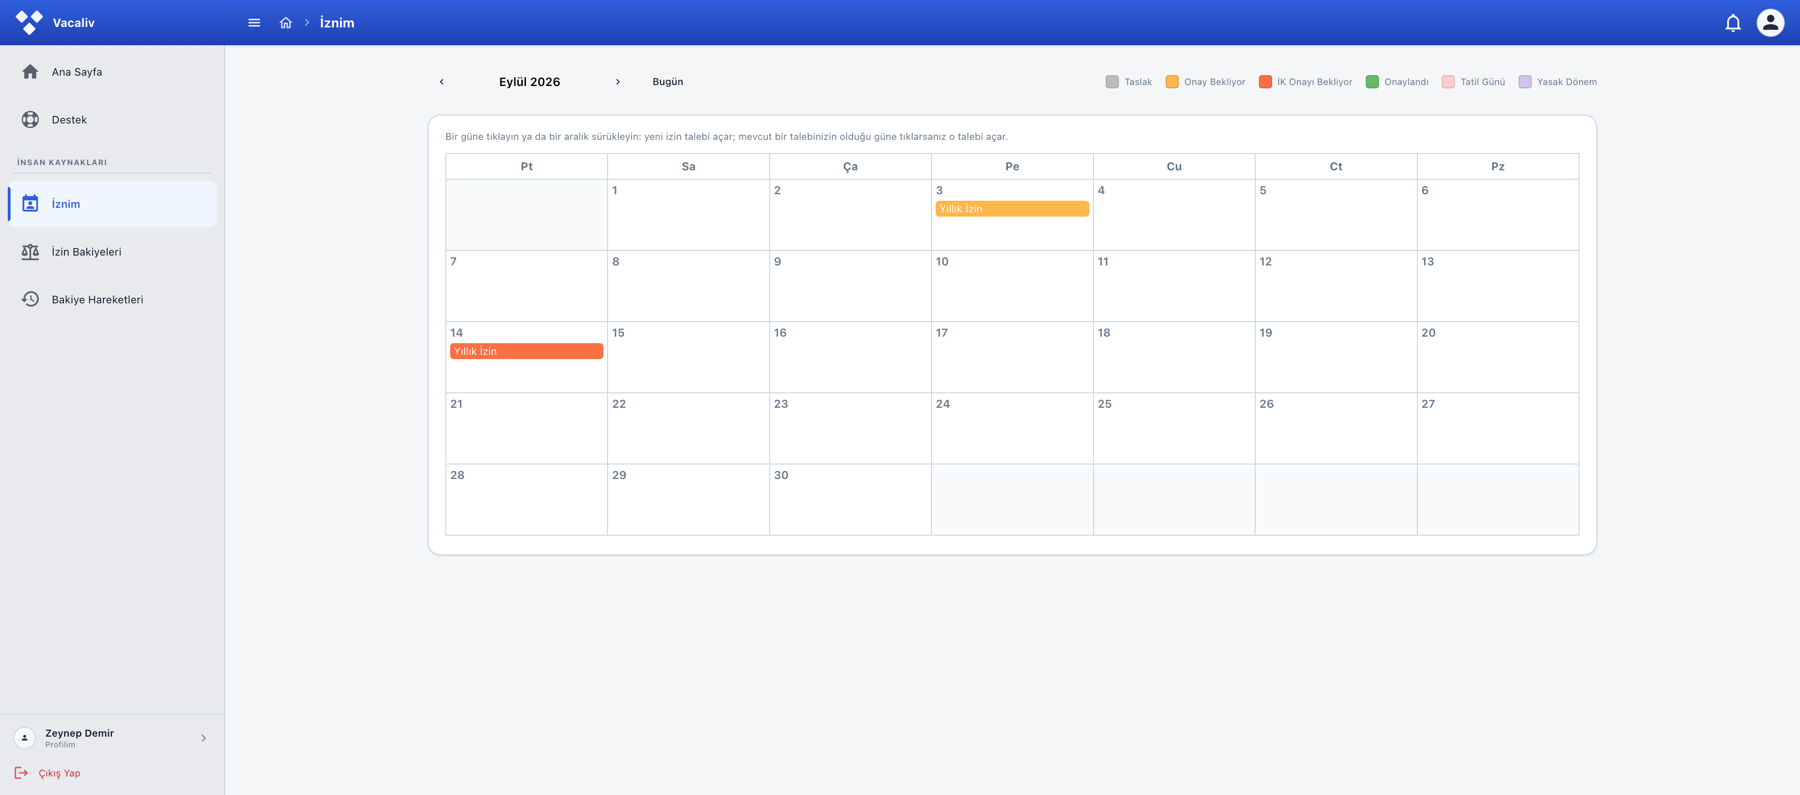Select day 22 in the calendar
Image resolution: width=1800 pixels, height=795 pixels.
point(688,428)
